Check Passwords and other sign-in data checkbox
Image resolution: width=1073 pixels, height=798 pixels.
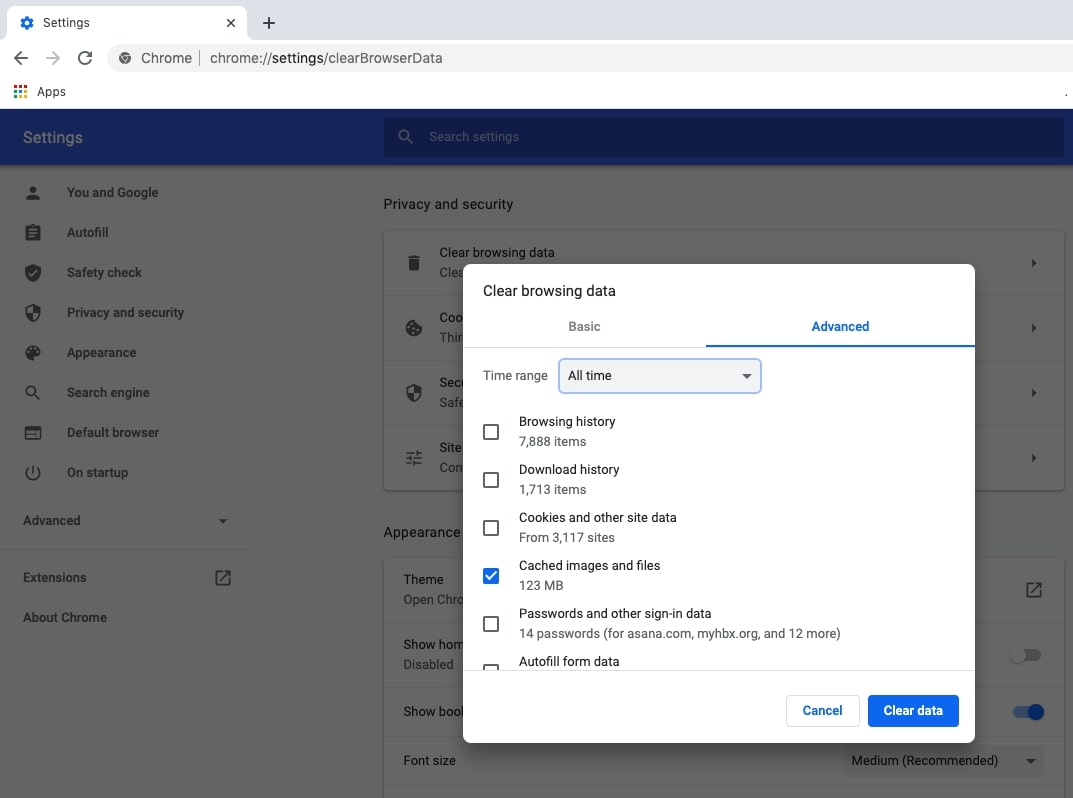click(x=491, y=623)
